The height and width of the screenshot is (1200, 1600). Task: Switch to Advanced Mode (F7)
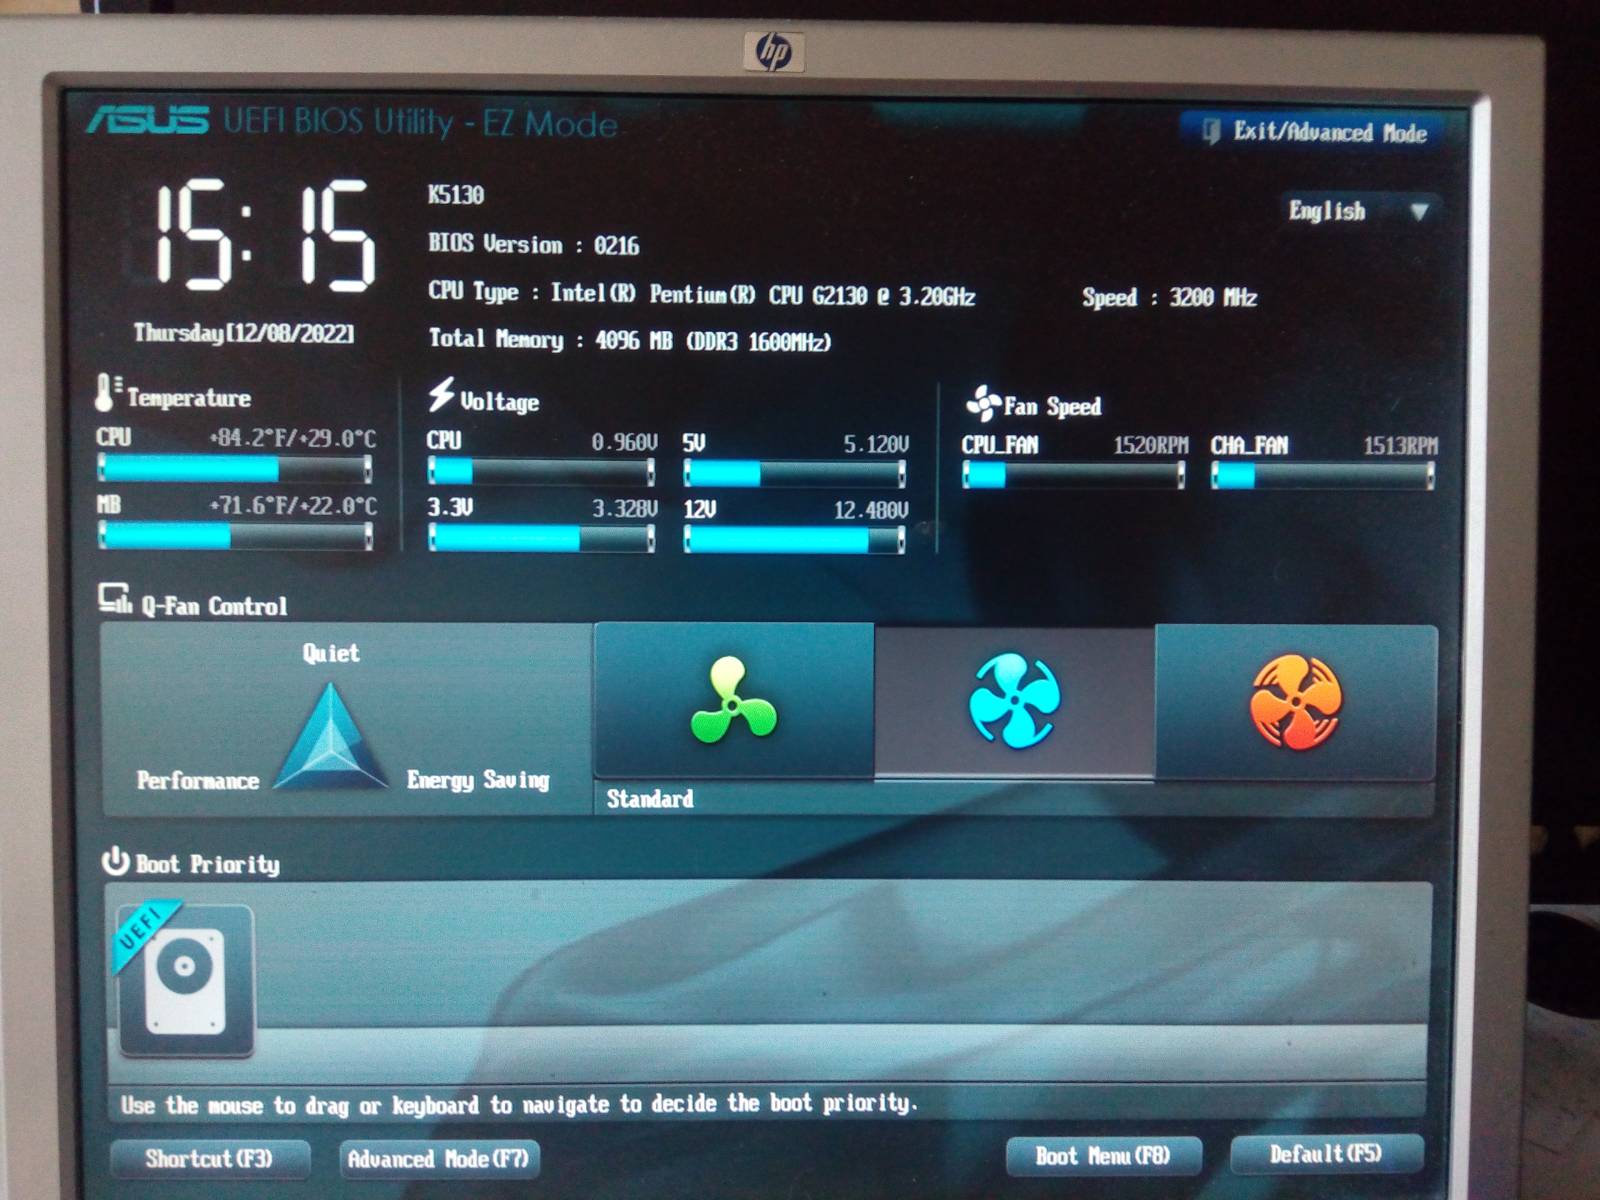click(x=439, y=1159)
